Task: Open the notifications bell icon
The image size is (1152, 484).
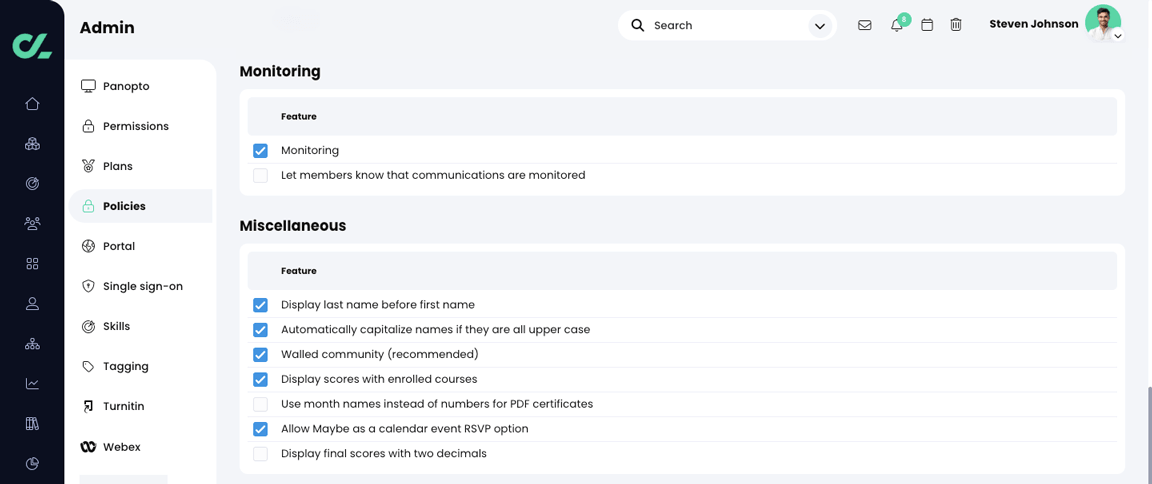Action: [x=896, y=26]
